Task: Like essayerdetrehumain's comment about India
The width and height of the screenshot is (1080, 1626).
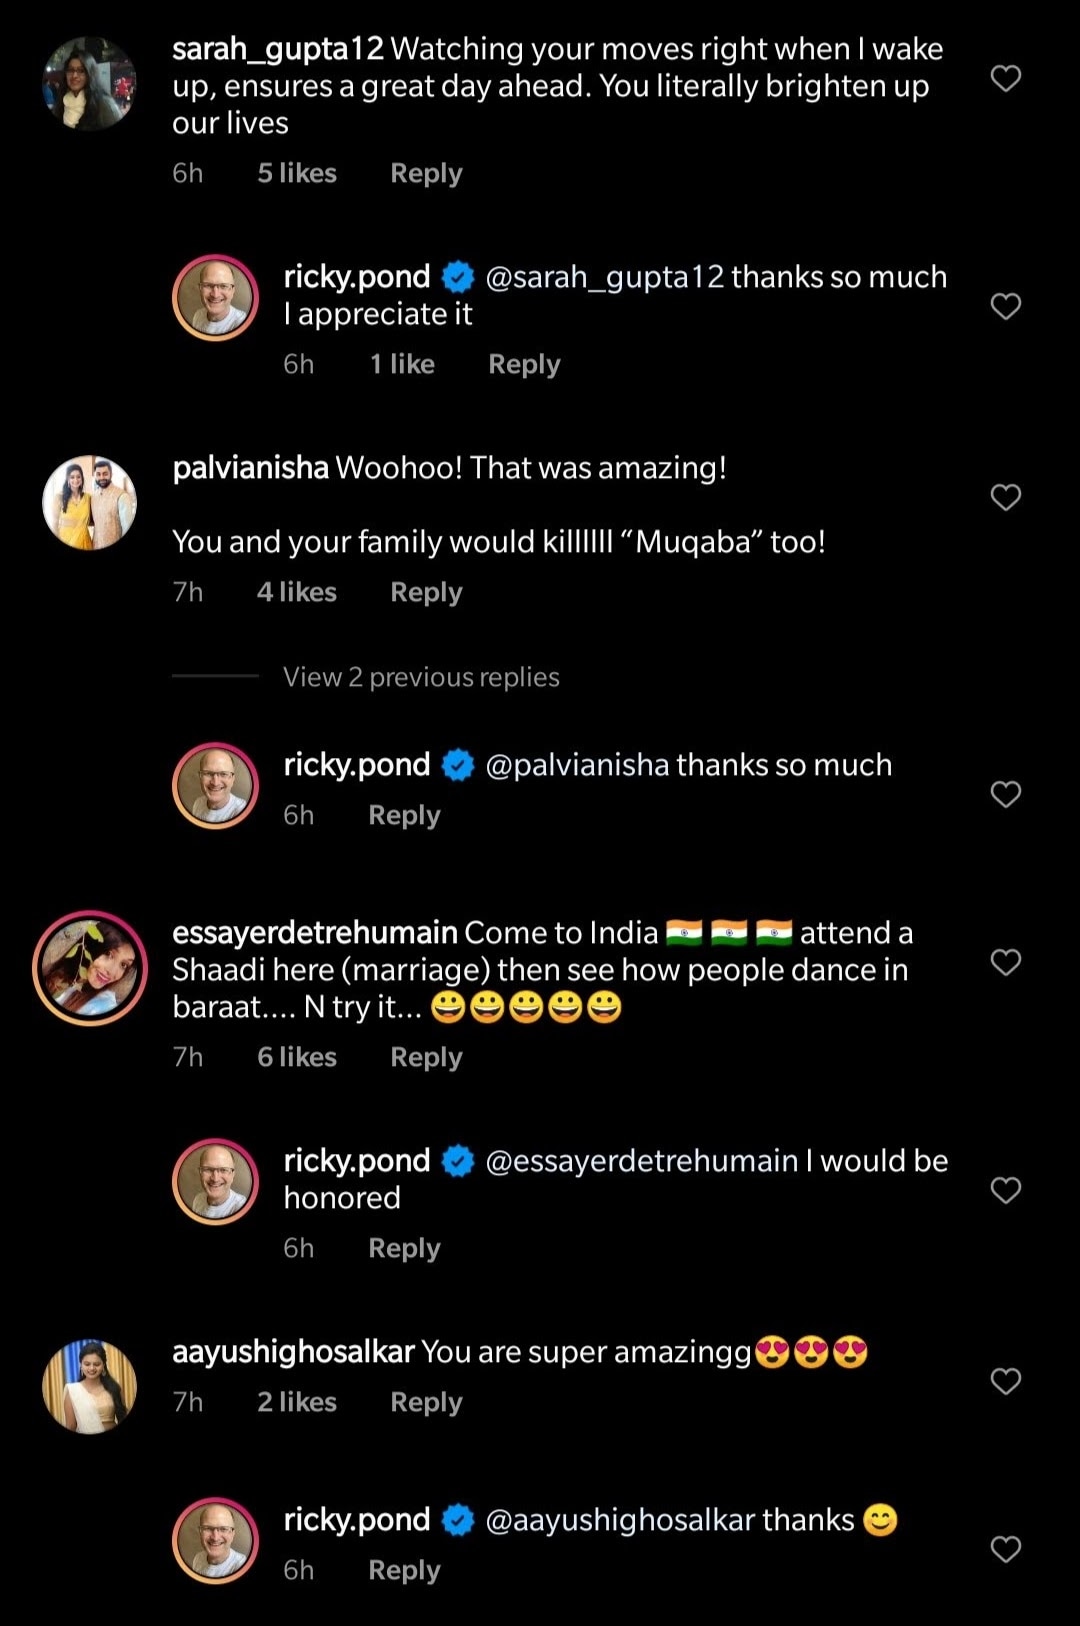Action: point(1005,962)
